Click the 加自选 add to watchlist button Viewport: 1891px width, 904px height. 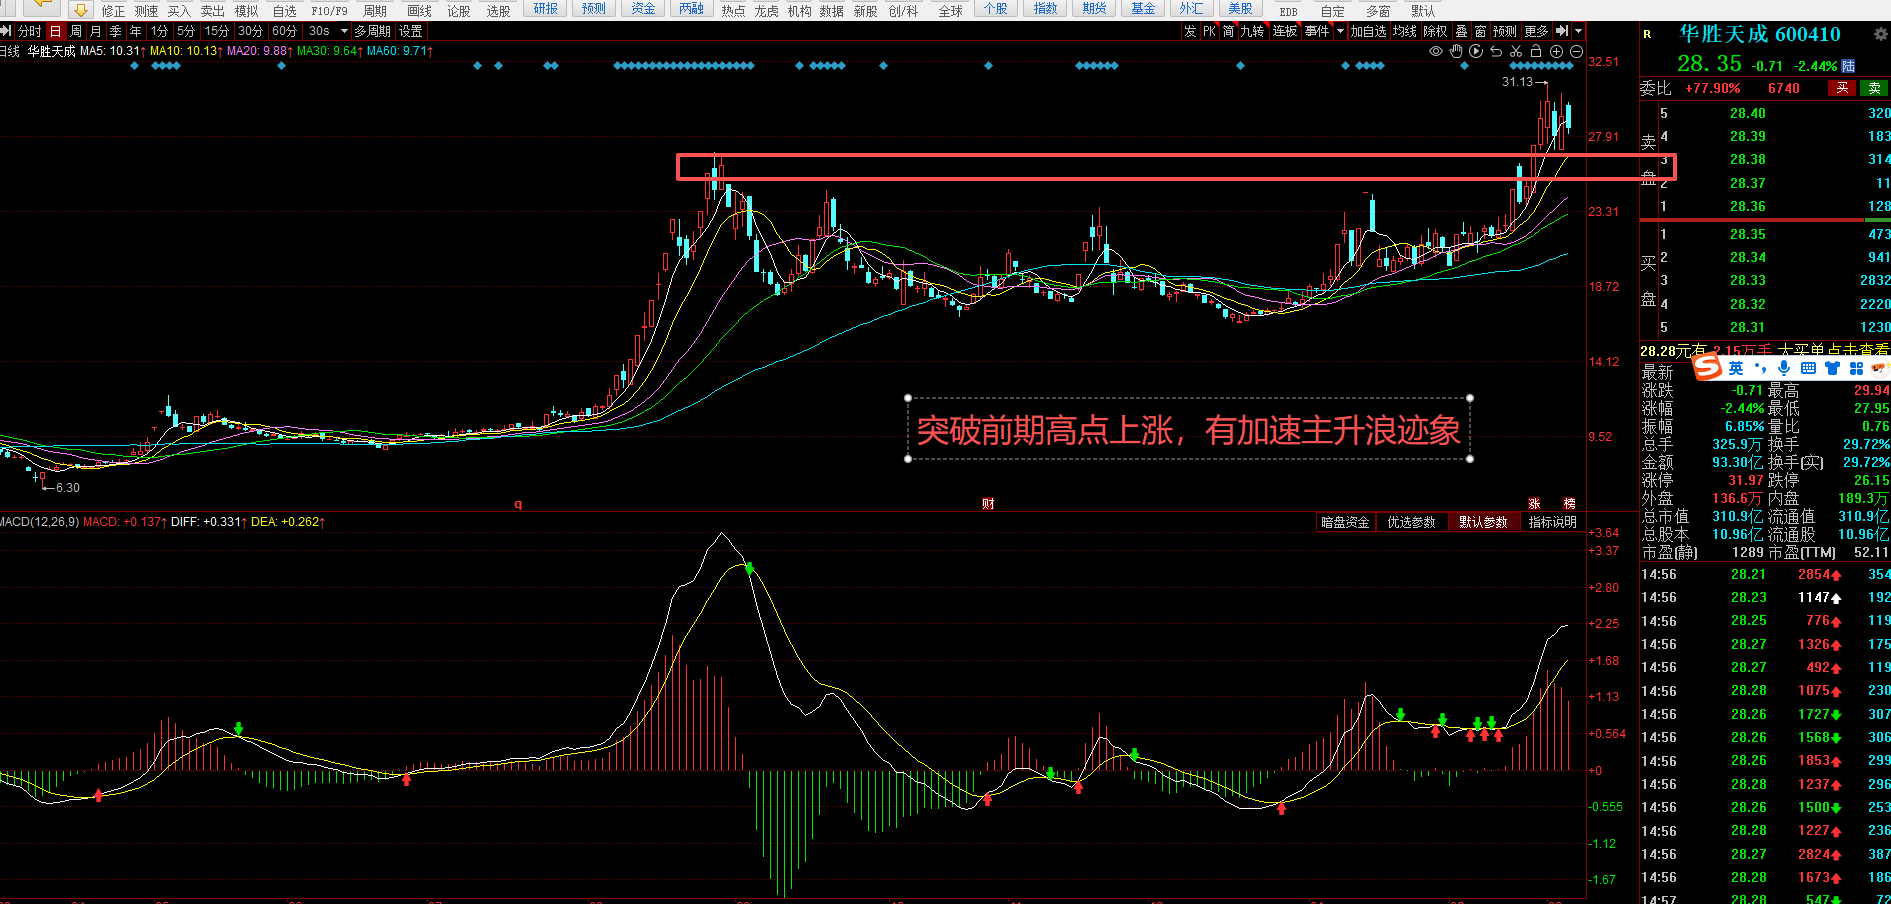(1368, 31)
